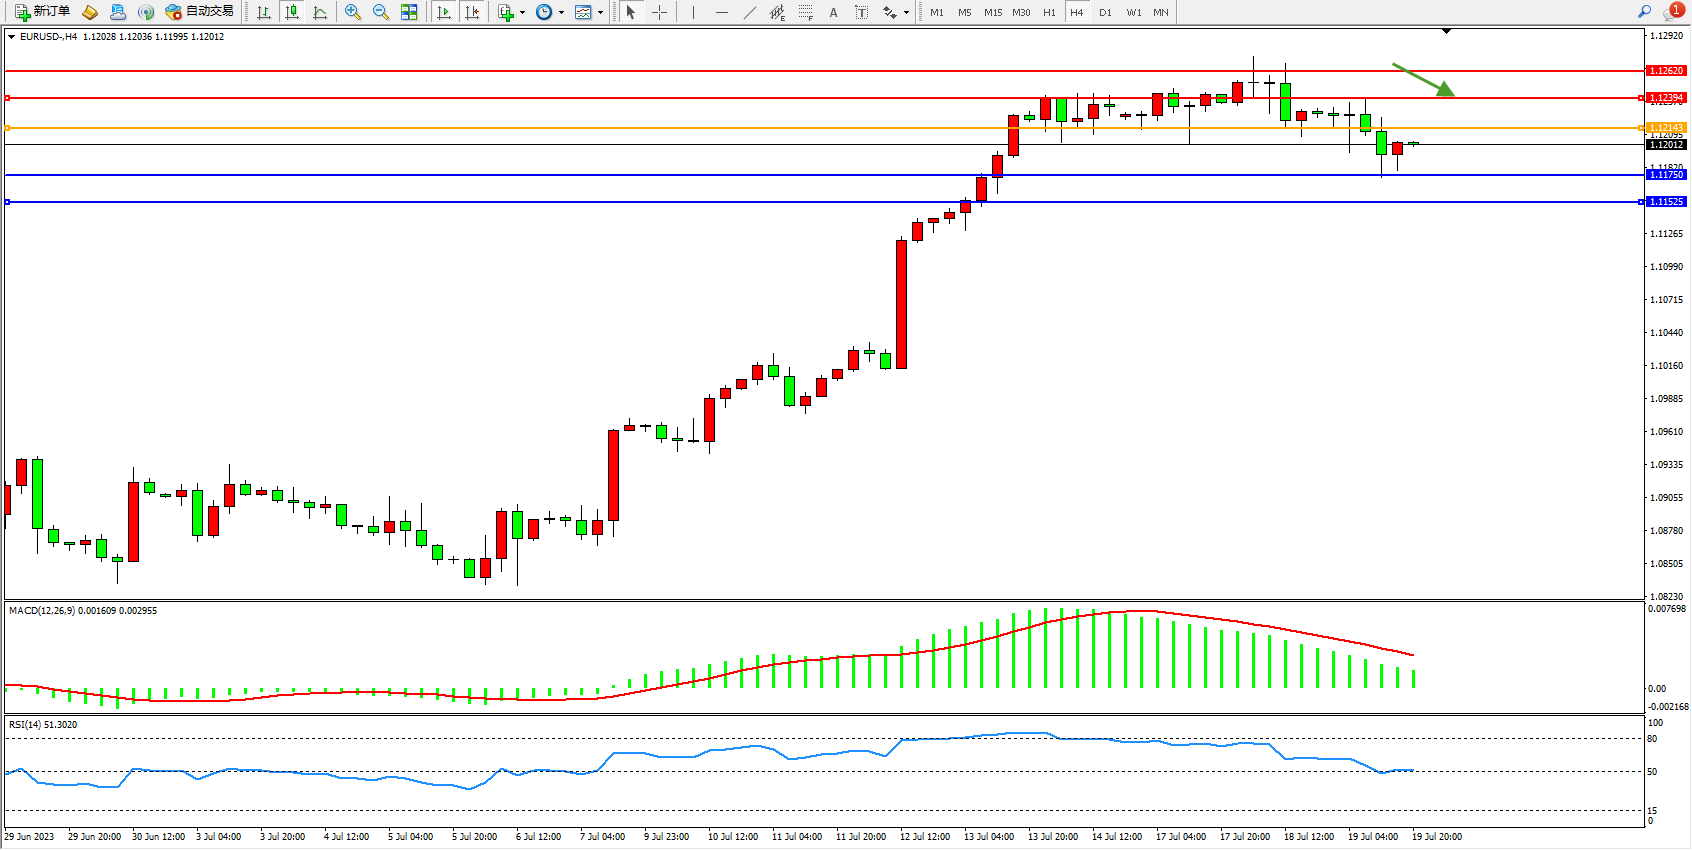Image resolution: width=1692 pixels, height=850 pixels.
Task: Open the search magnifier at top right
Action: (1644, 12)
